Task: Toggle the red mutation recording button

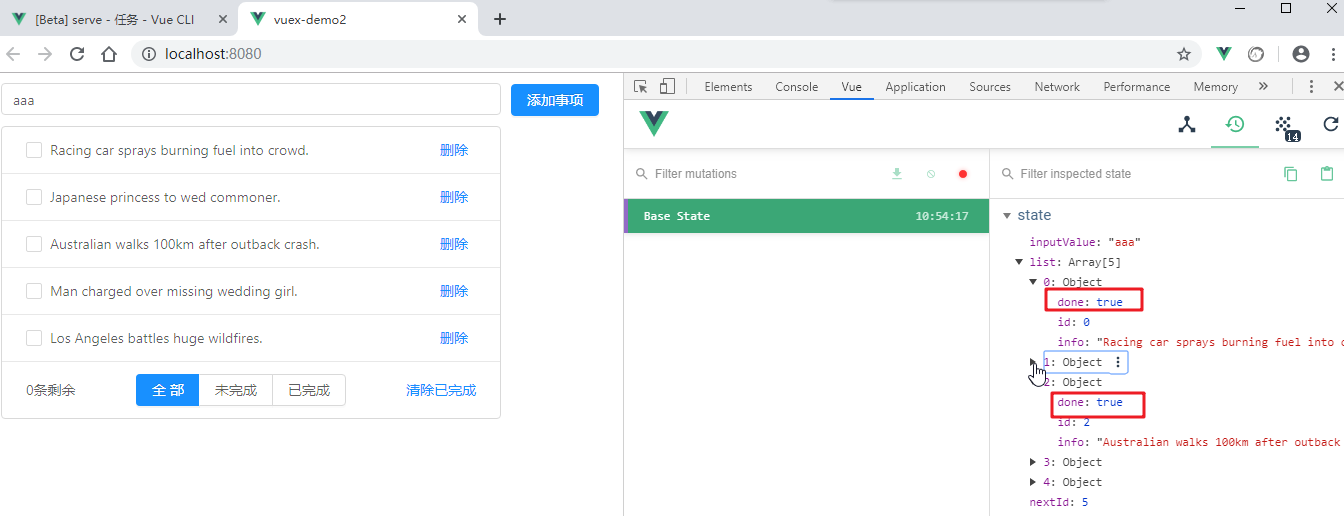Action: [963, 174]
